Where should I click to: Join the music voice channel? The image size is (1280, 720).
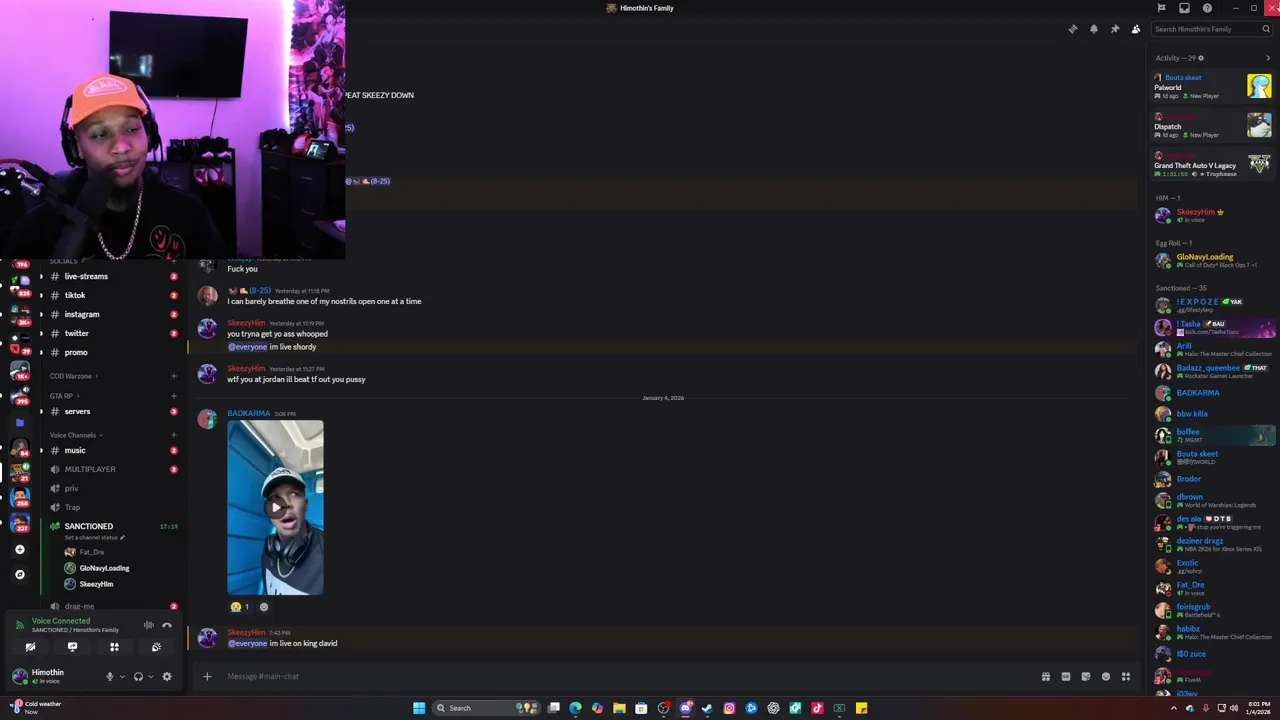pos(112,450)
